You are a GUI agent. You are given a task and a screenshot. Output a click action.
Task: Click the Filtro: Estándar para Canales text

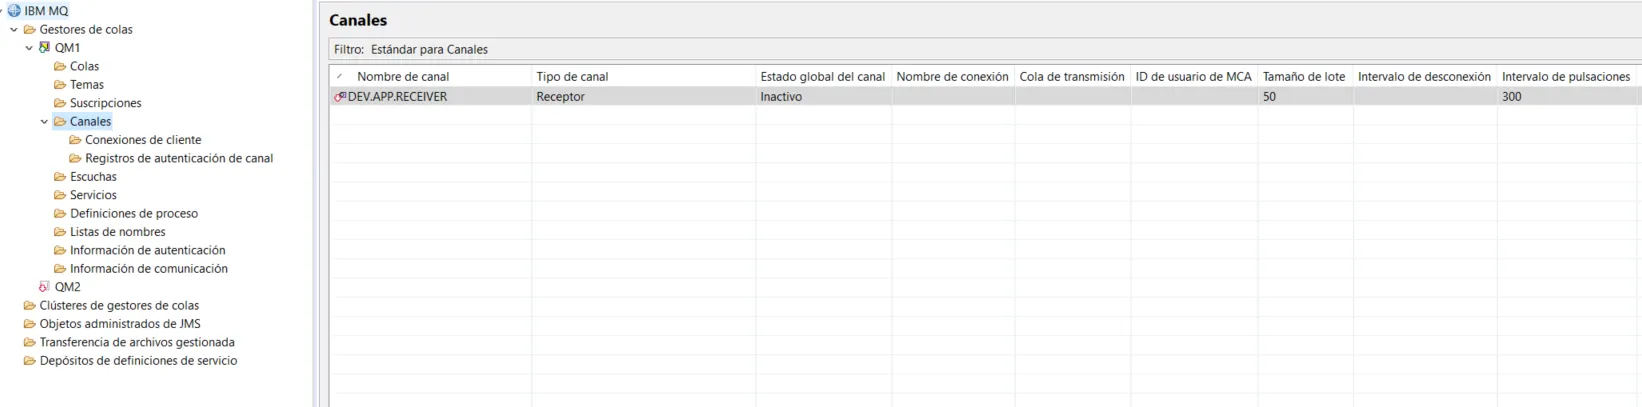411,49
